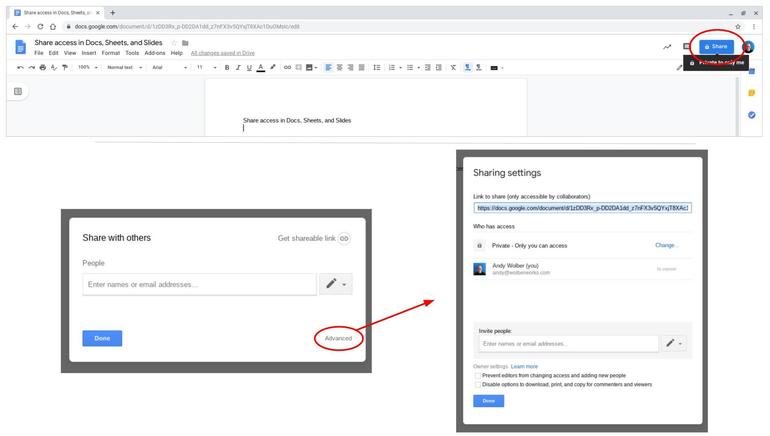Open the activity dashboard trend icon

click(x=666, y=46)
